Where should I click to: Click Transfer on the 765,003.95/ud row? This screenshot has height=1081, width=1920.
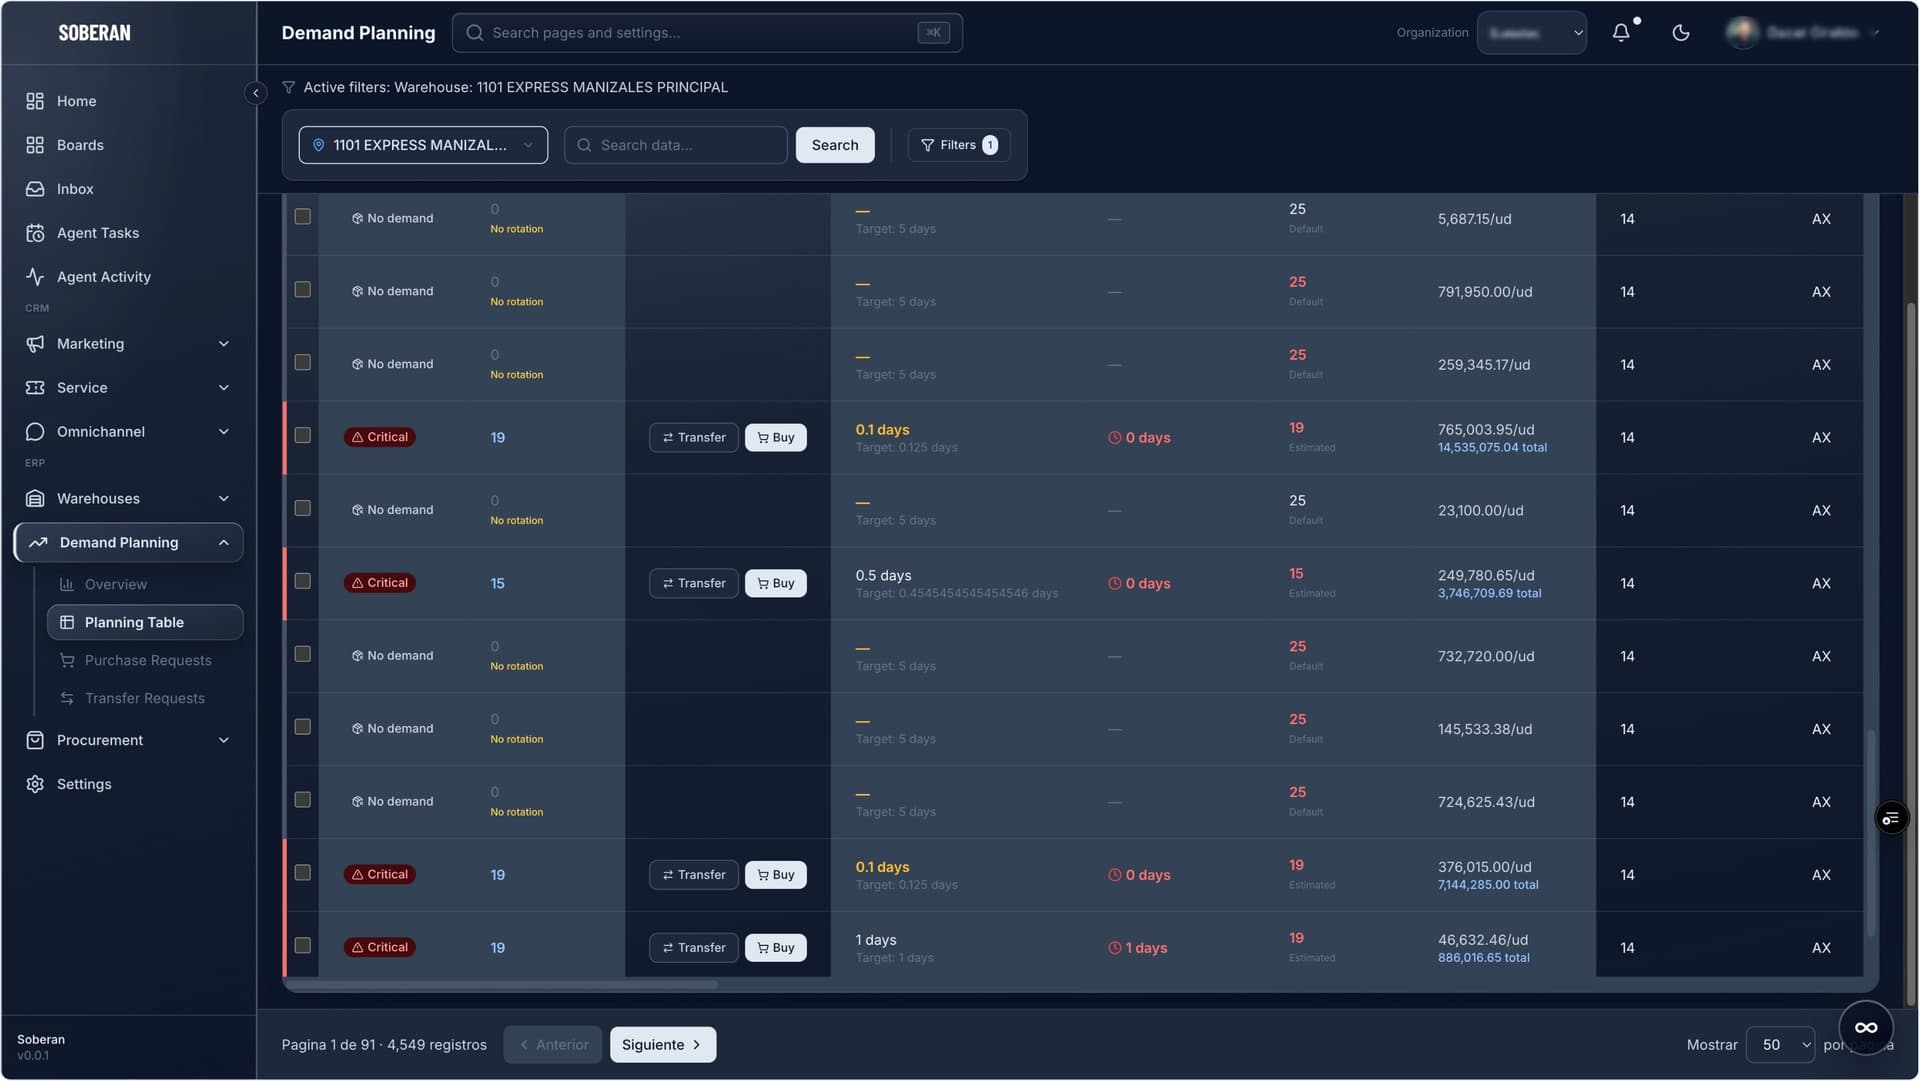coord(694,438)
